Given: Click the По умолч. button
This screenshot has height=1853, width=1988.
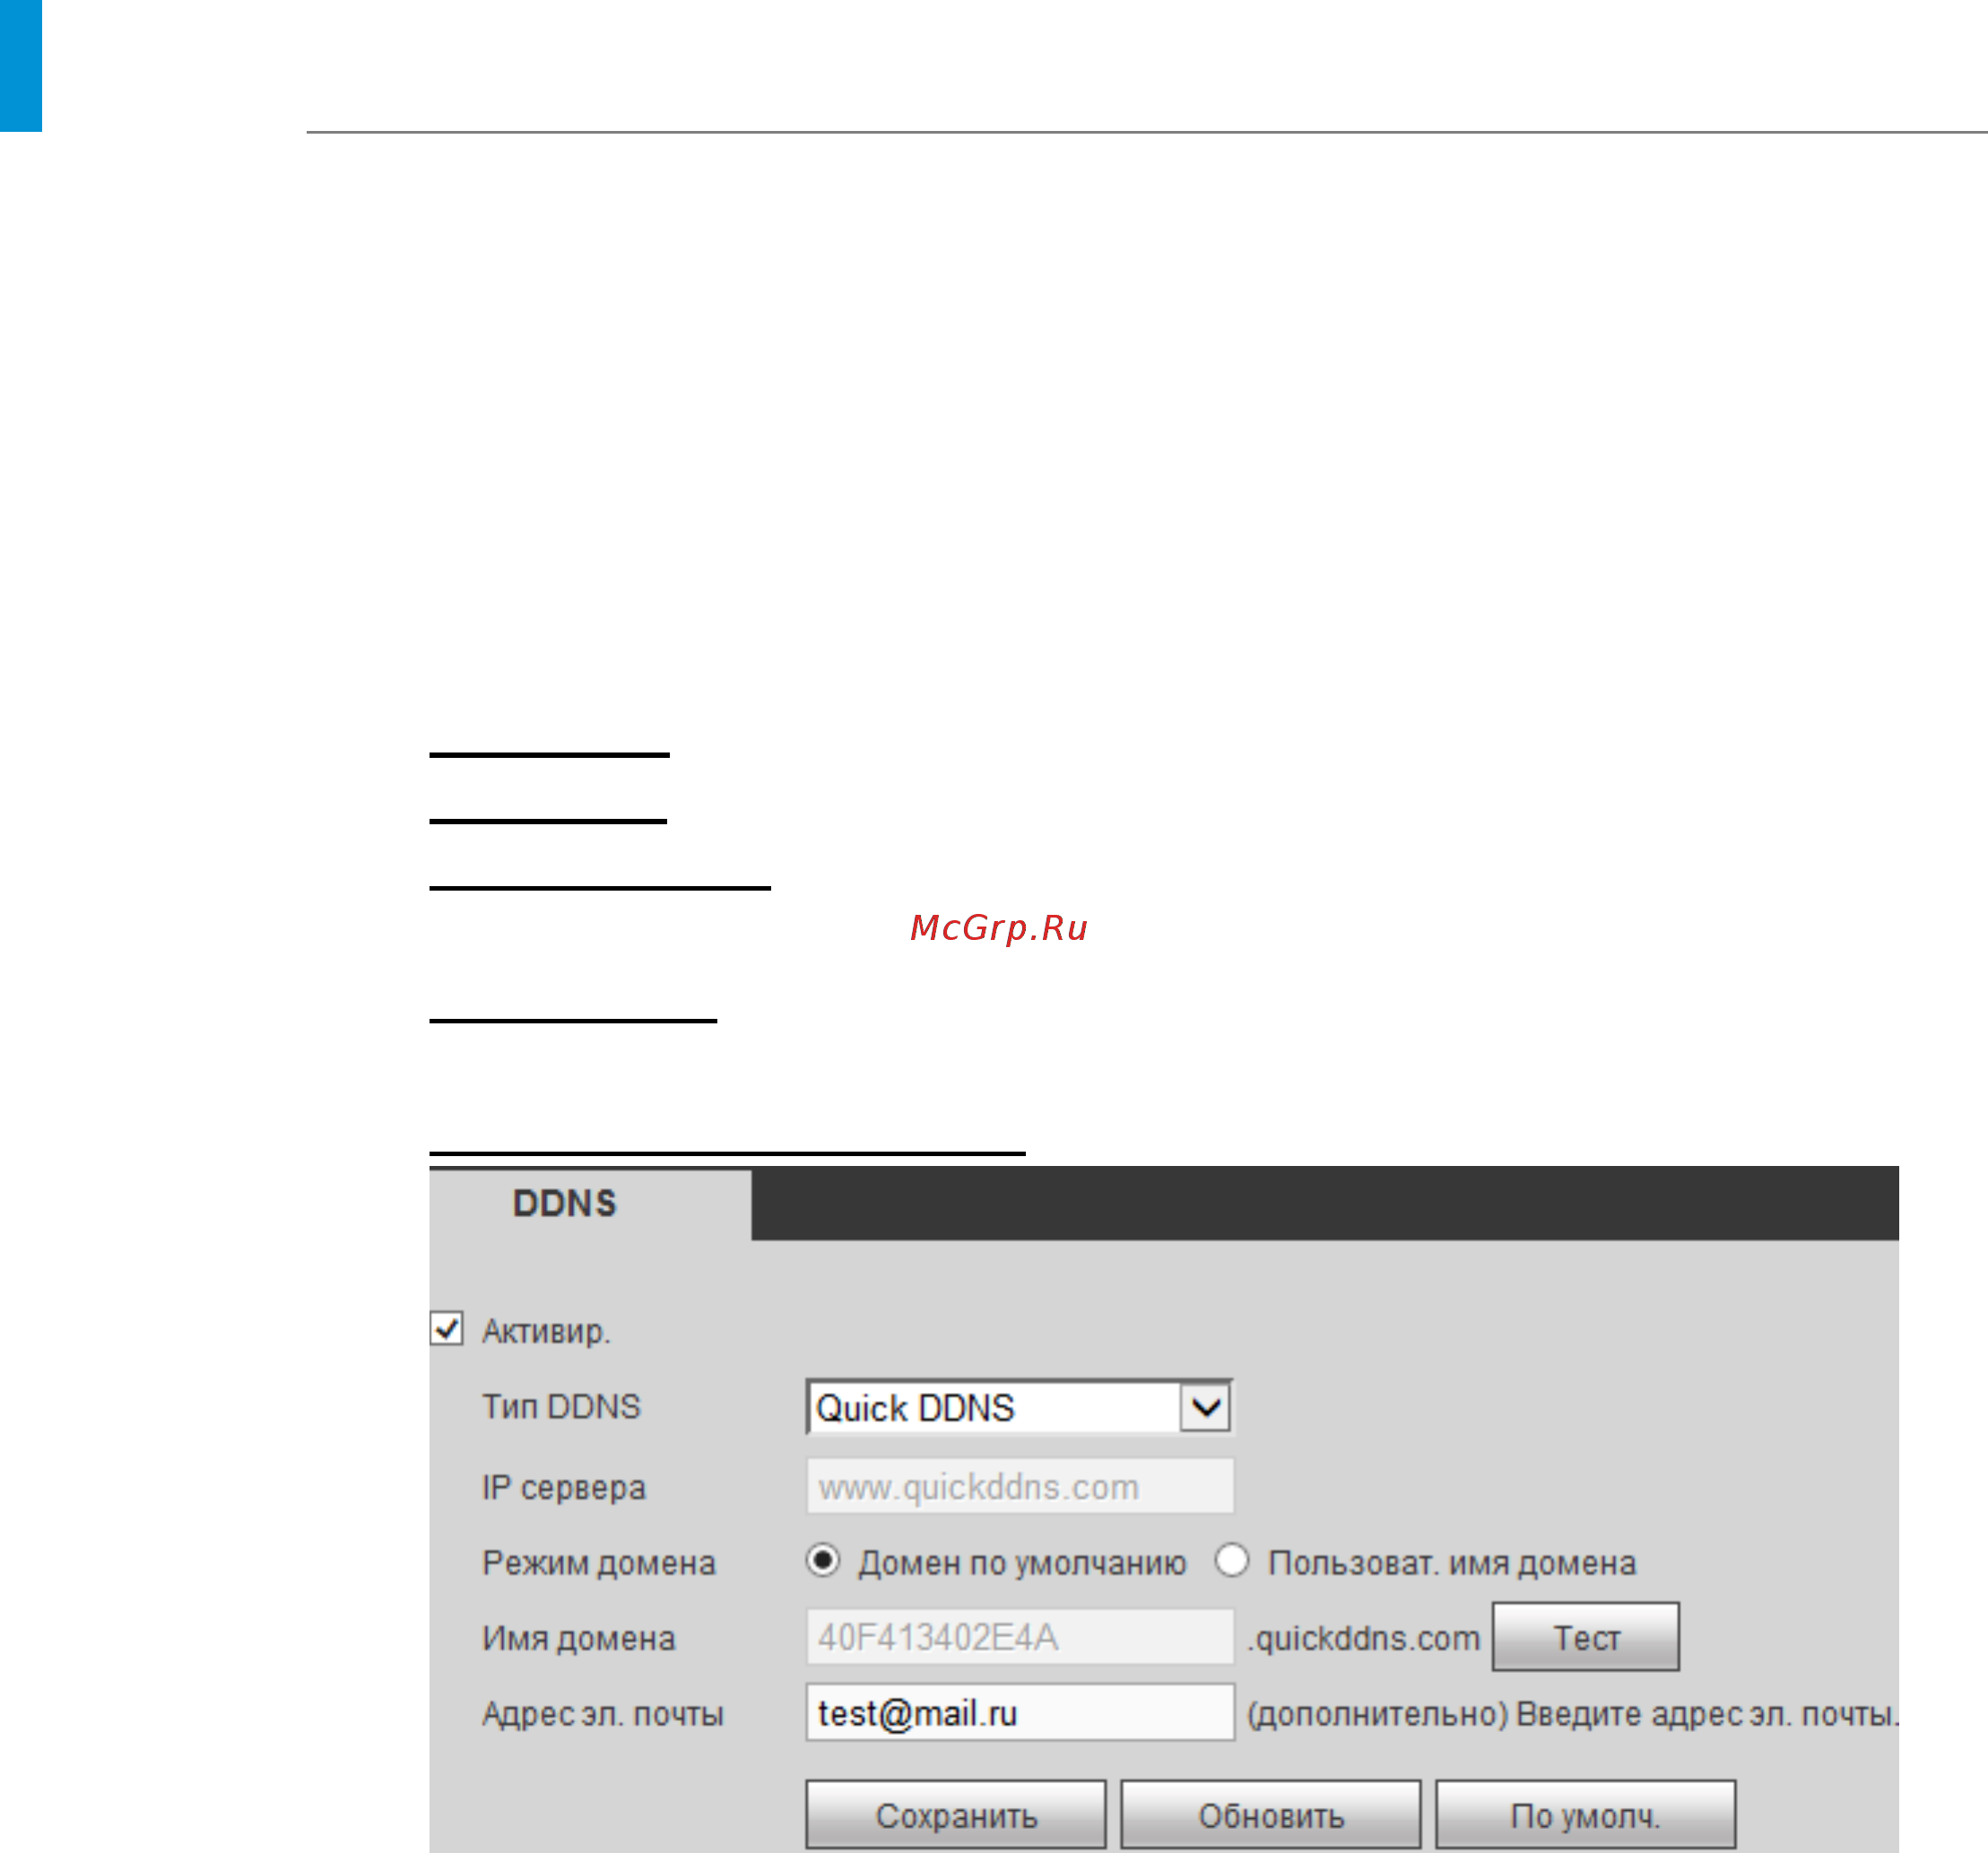Looking at the screenshot, I should 1586,1816.
